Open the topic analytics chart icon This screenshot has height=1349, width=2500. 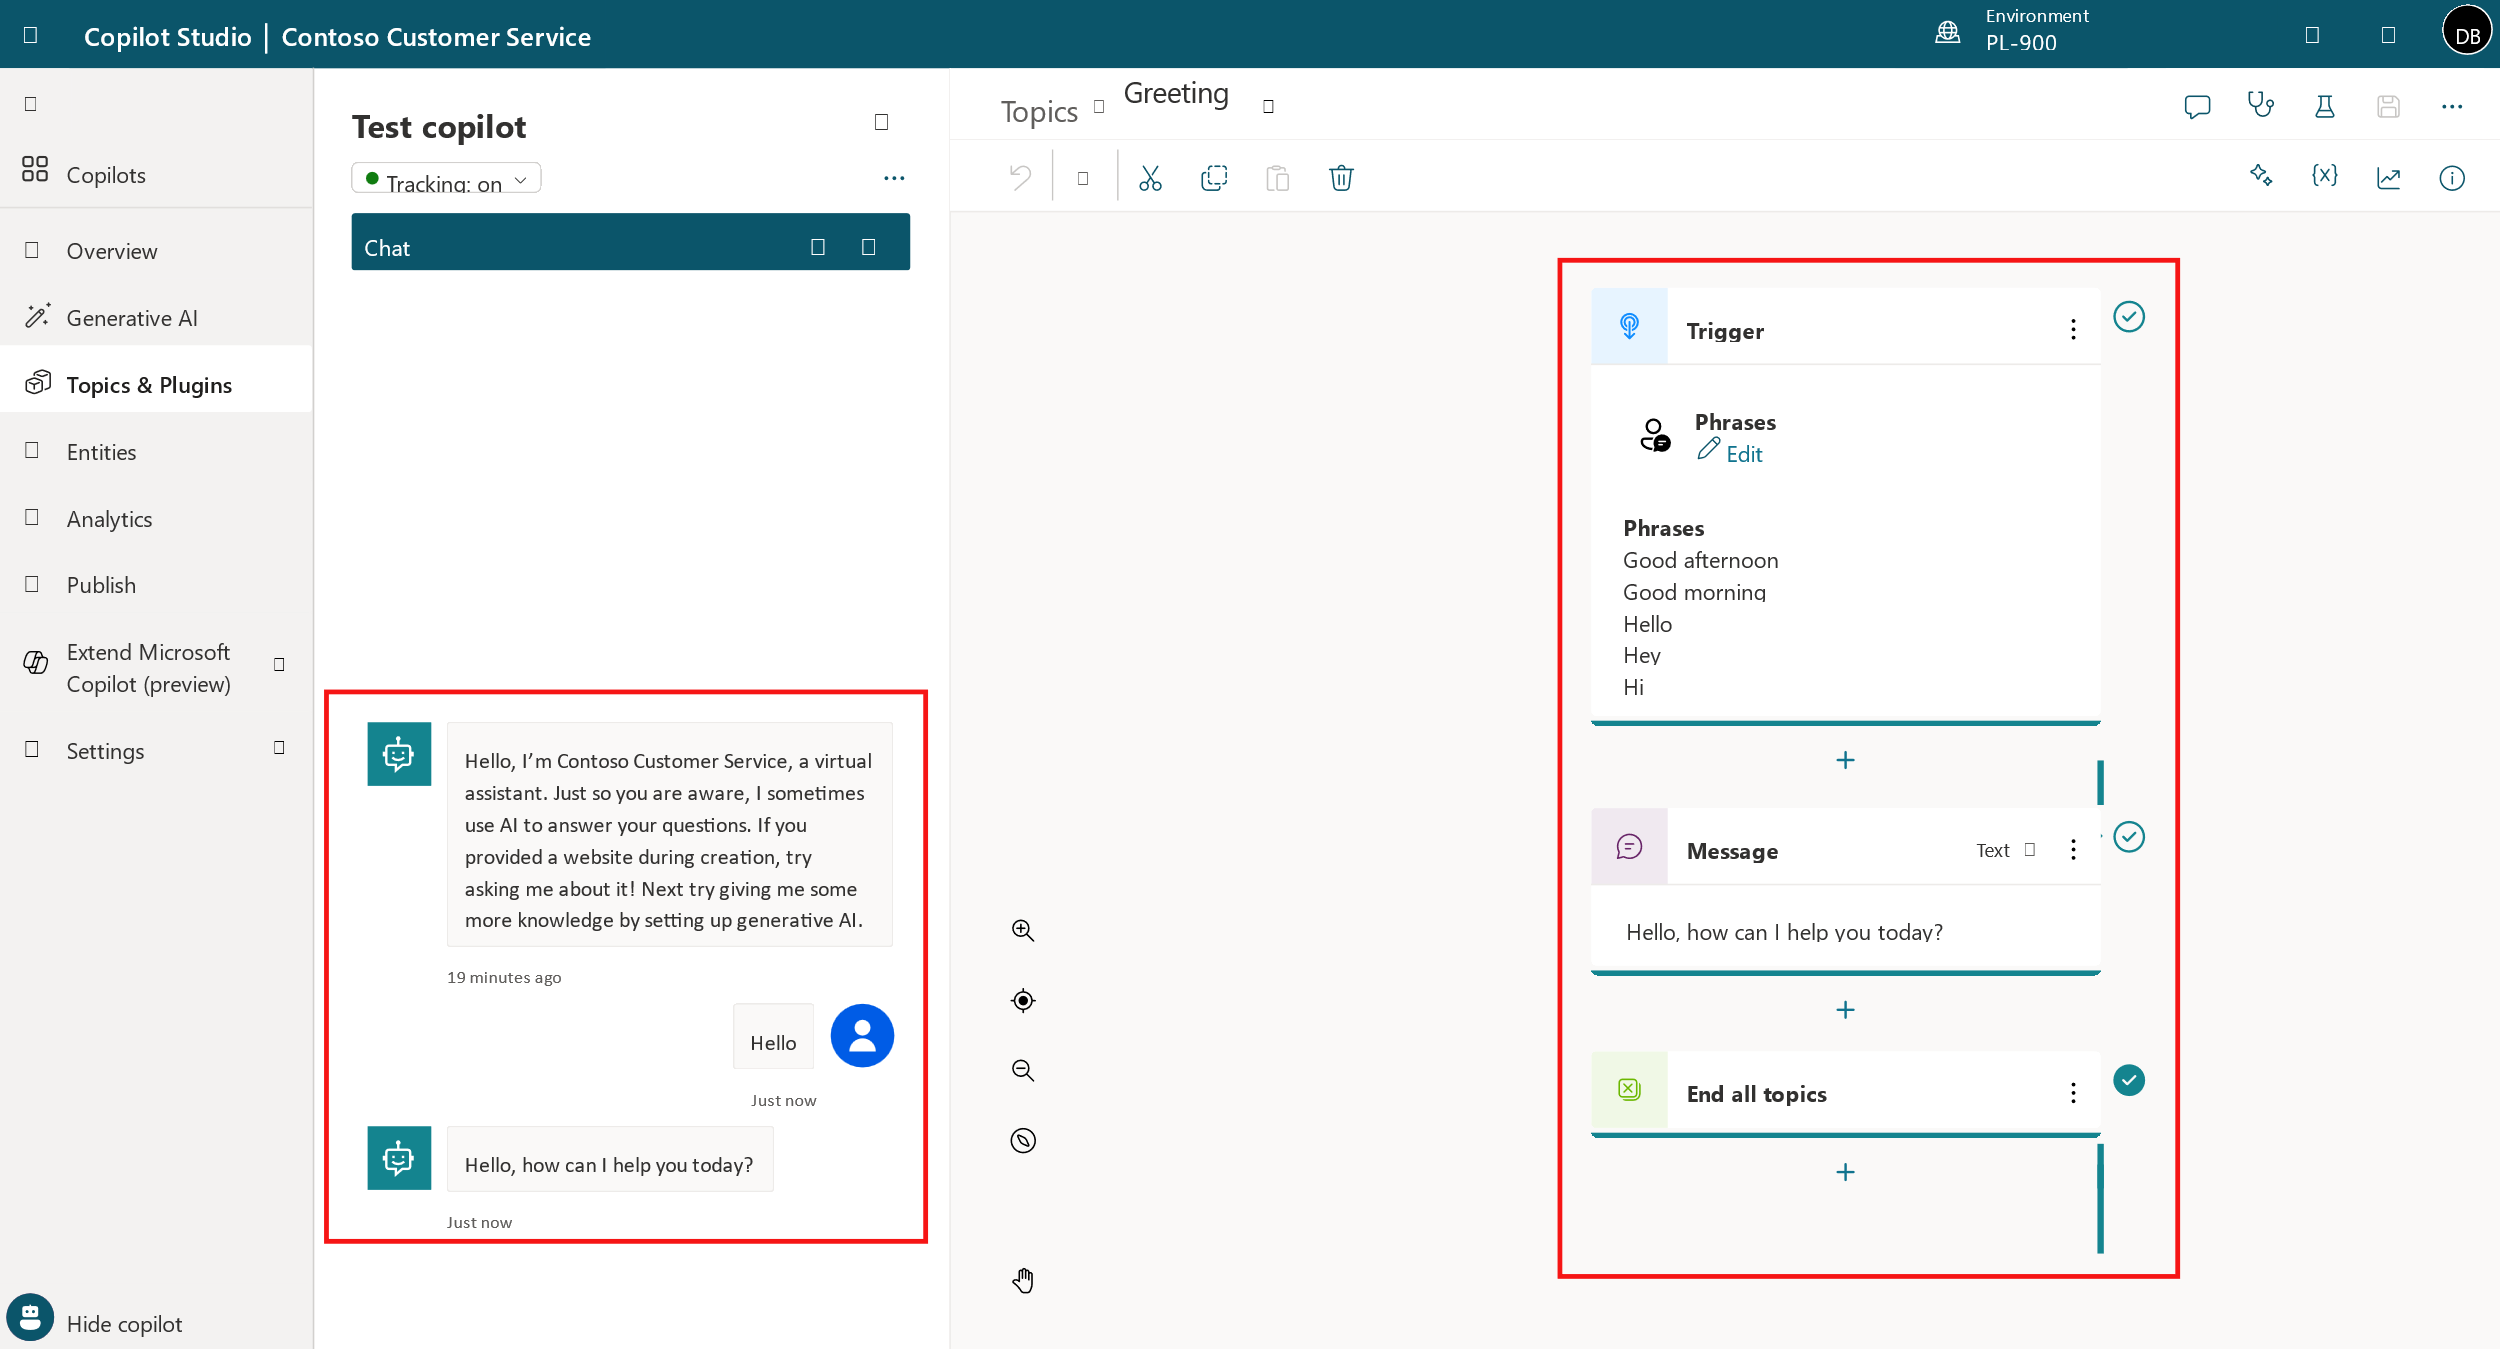[2388, 178]
